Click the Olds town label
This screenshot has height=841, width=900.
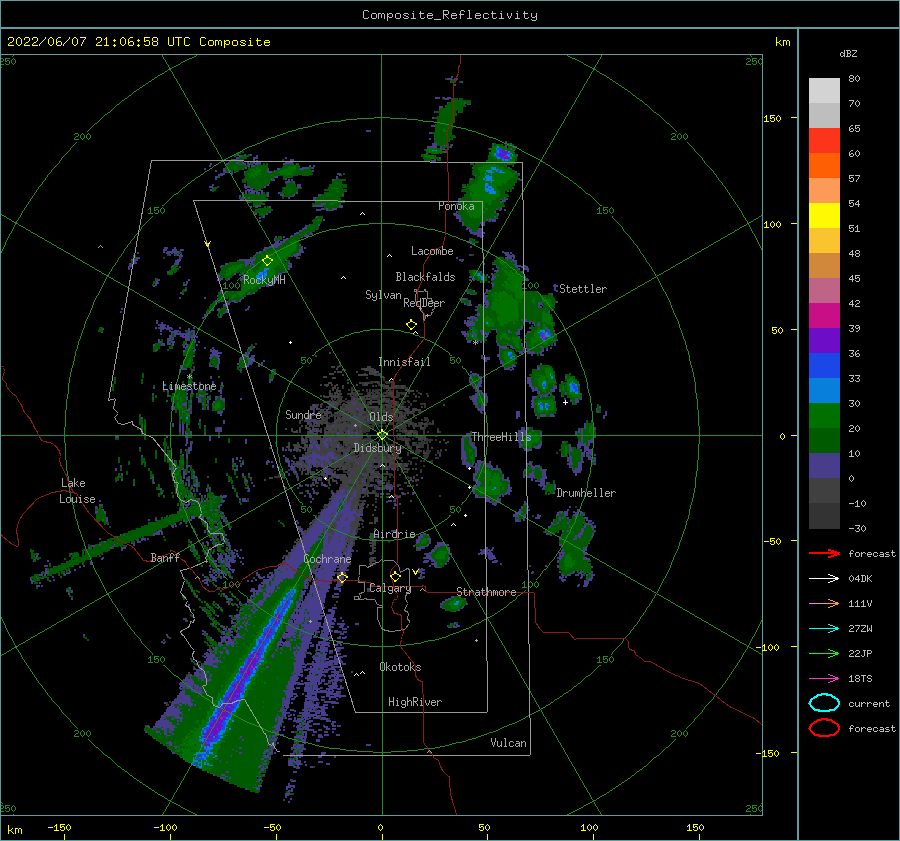pos(381,417)
